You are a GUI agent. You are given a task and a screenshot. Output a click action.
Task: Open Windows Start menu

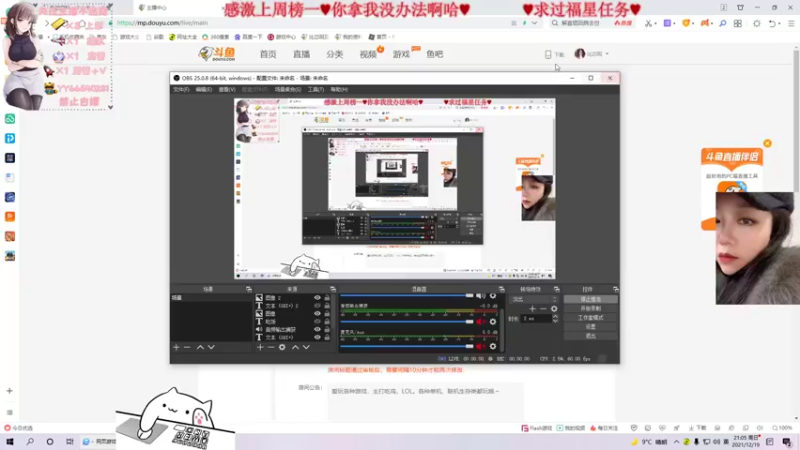click(x=10, y=442)
